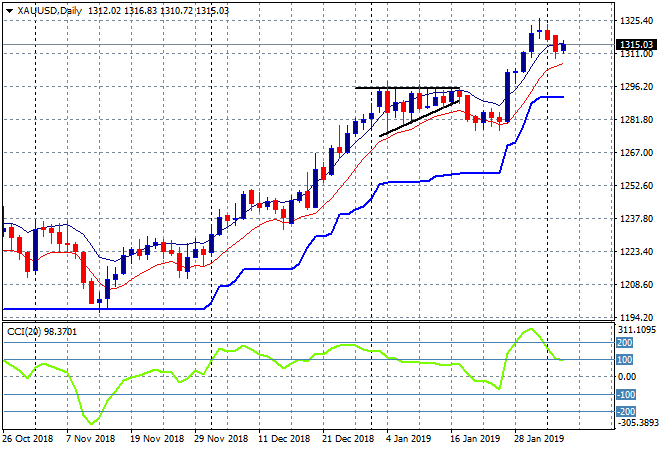Image resolution: width=660 pixels, height=450 pixels.
Task: Select the black horizontal resistance line near 1296
Action: click(x=407, y=88)
